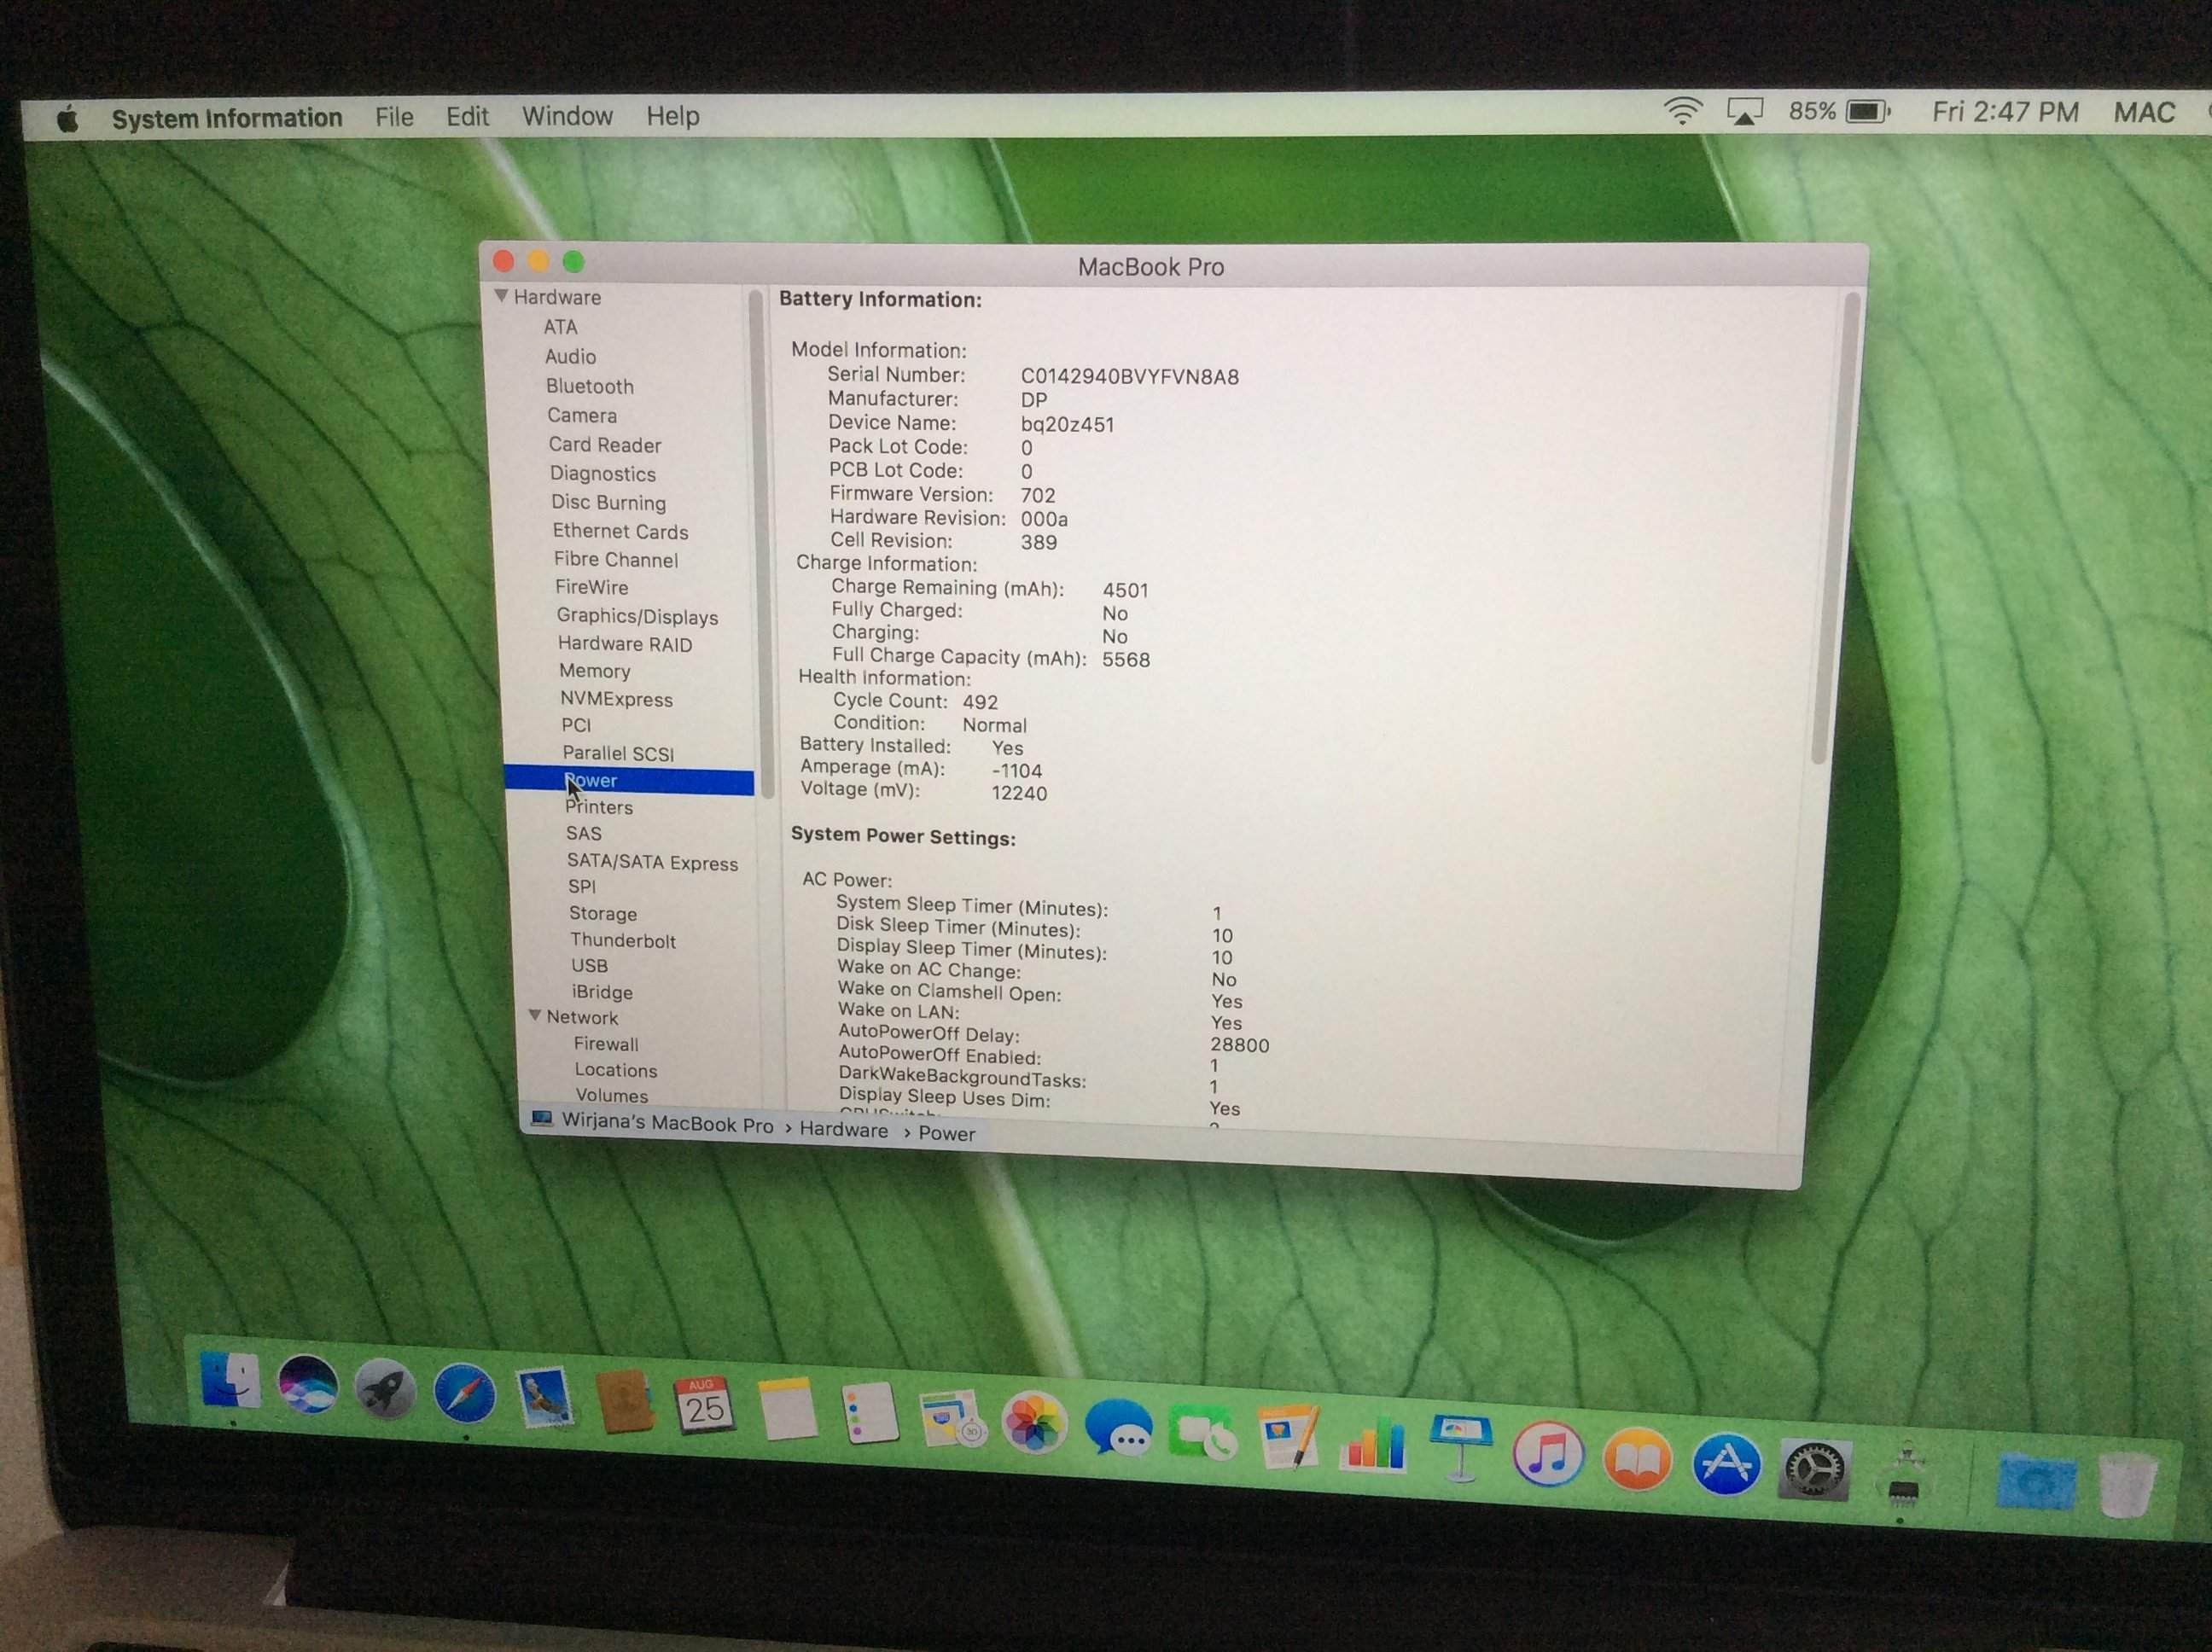Open App Store in Dock

point(1726,1463)
